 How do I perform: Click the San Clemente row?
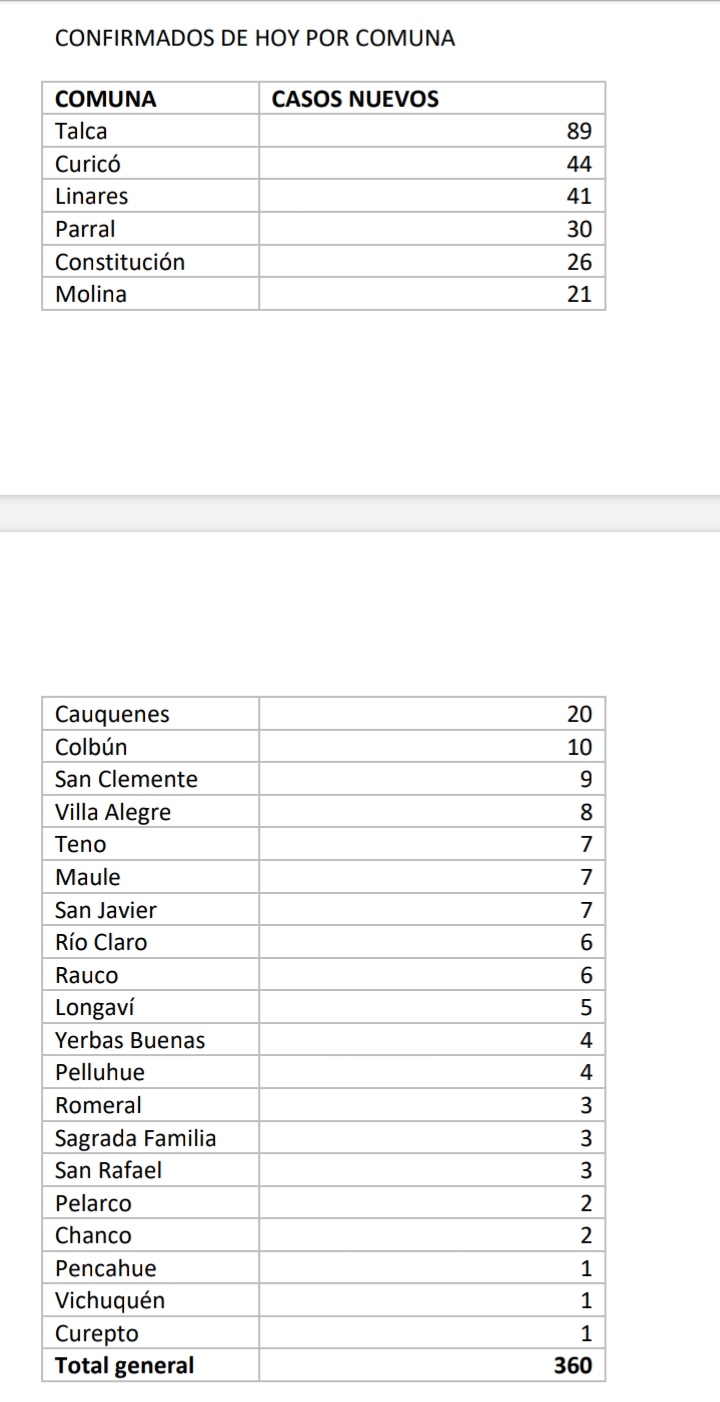(x=324, y=779)
